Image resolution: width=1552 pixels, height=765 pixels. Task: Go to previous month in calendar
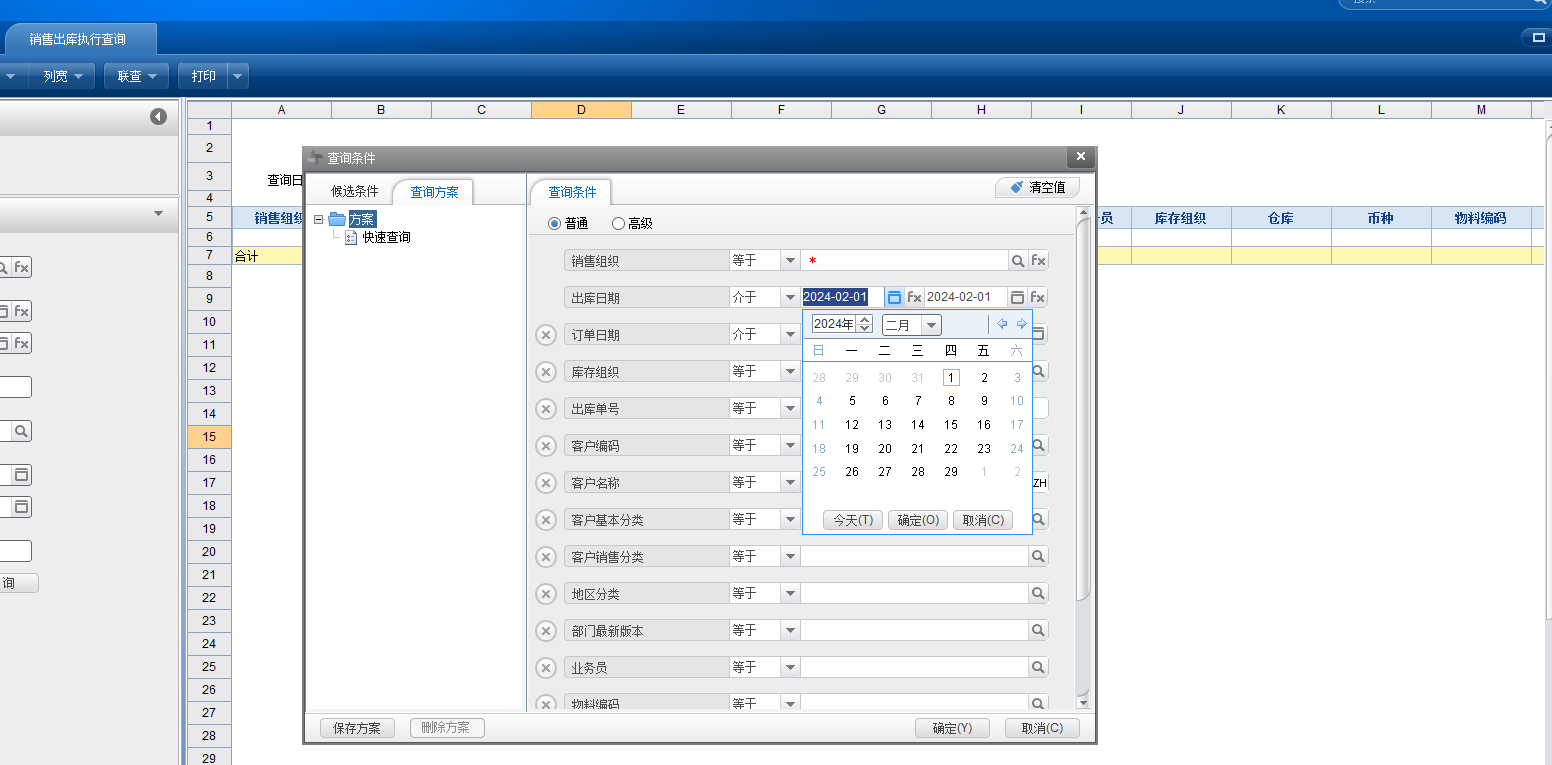(x=1002, y=324)
